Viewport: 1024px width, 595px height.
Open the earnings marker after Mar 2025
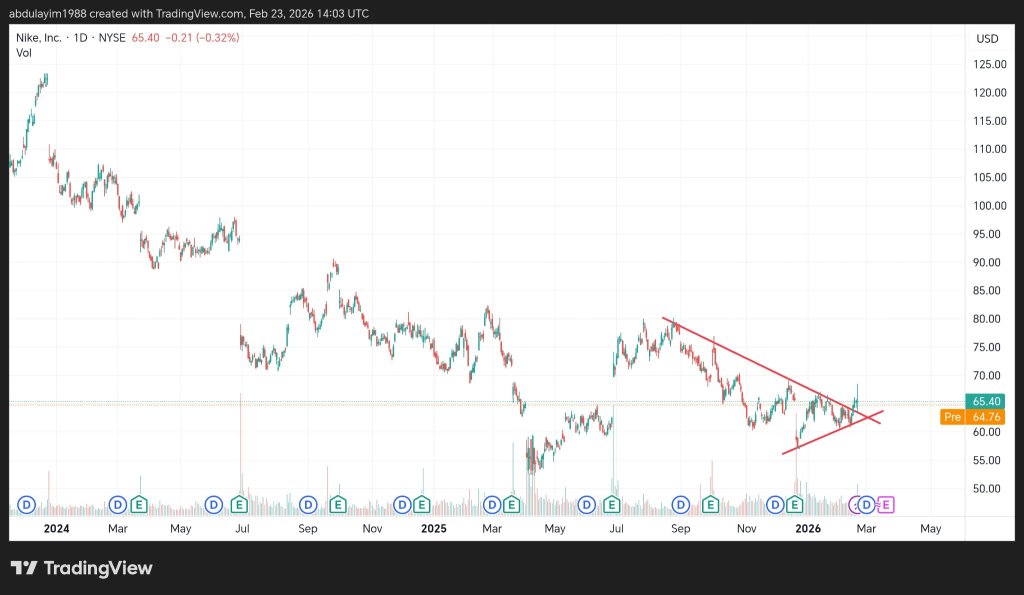[511, 505]
